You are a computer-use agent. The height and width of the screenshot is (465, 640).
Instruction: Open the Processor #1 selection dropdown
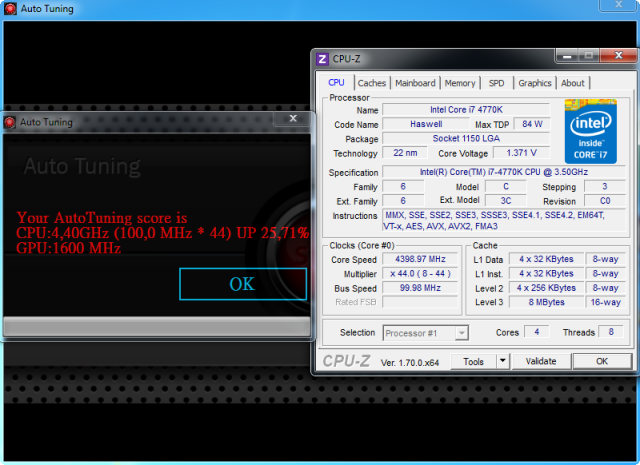pyautogui.click(x=426, y=333)
